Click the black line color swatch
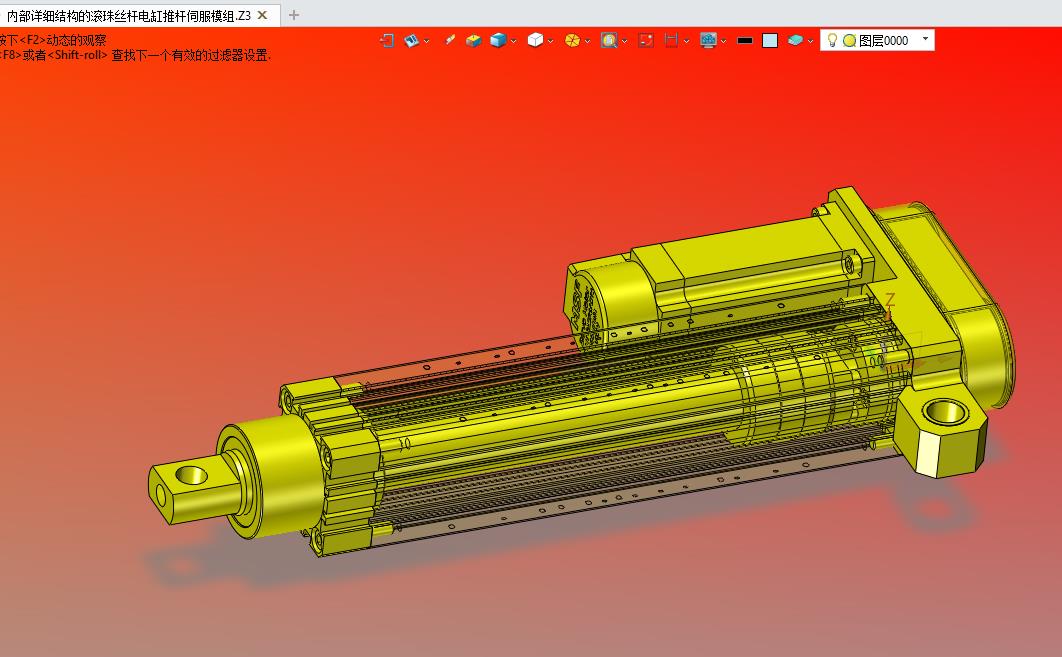1062x657 pixels. 745,41
